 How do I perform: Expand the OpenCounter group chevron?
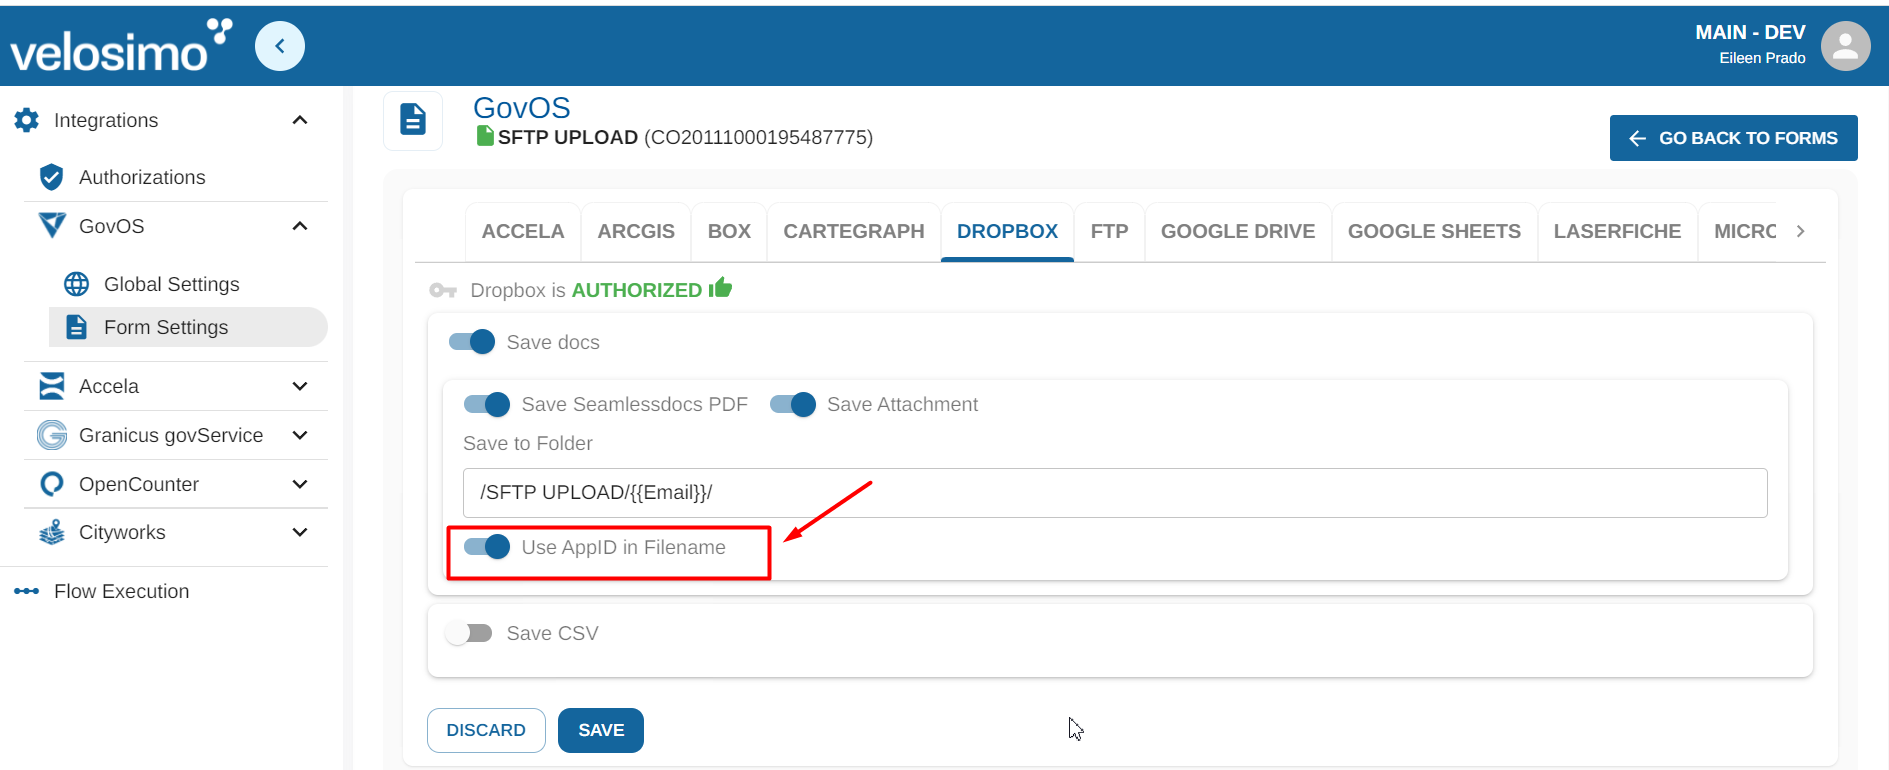(300, 484)
